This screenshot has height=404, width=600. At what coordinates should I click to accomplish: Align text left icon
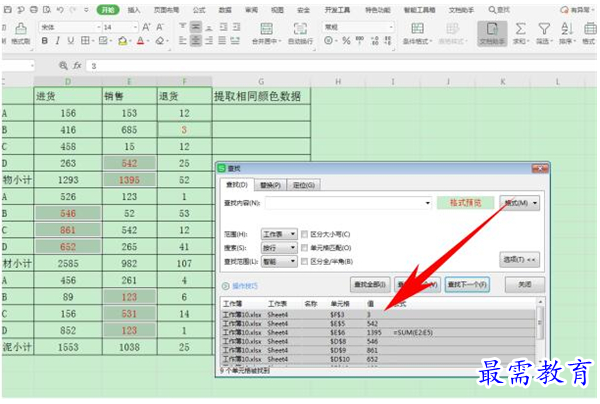[183, 40]
